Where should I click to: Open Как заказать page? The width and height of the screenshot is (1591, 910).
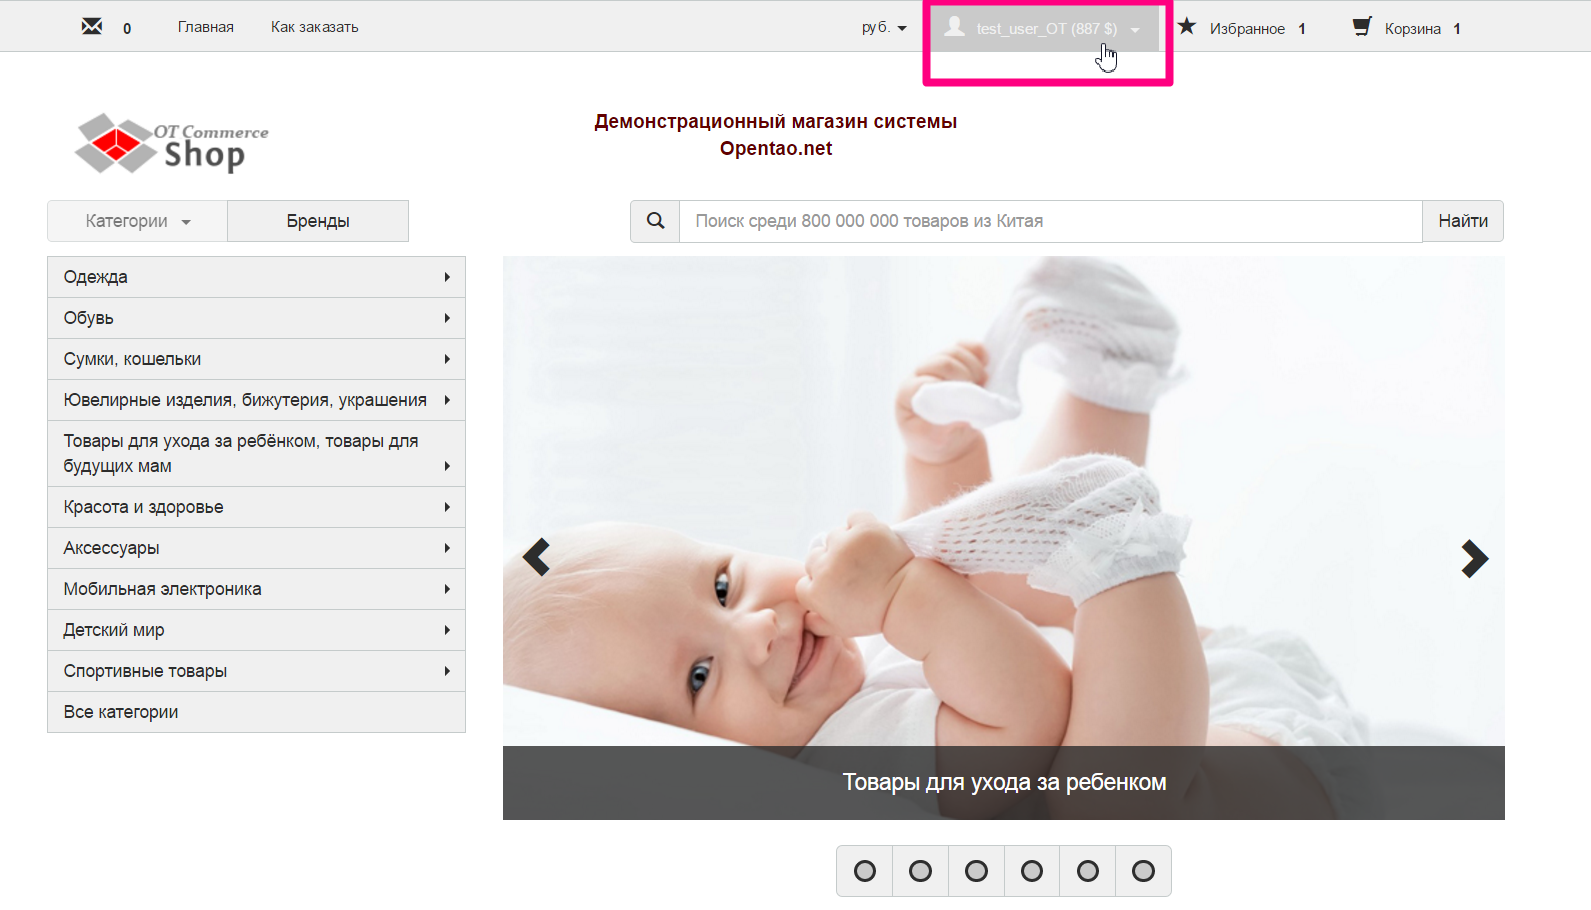pos(314,27)
